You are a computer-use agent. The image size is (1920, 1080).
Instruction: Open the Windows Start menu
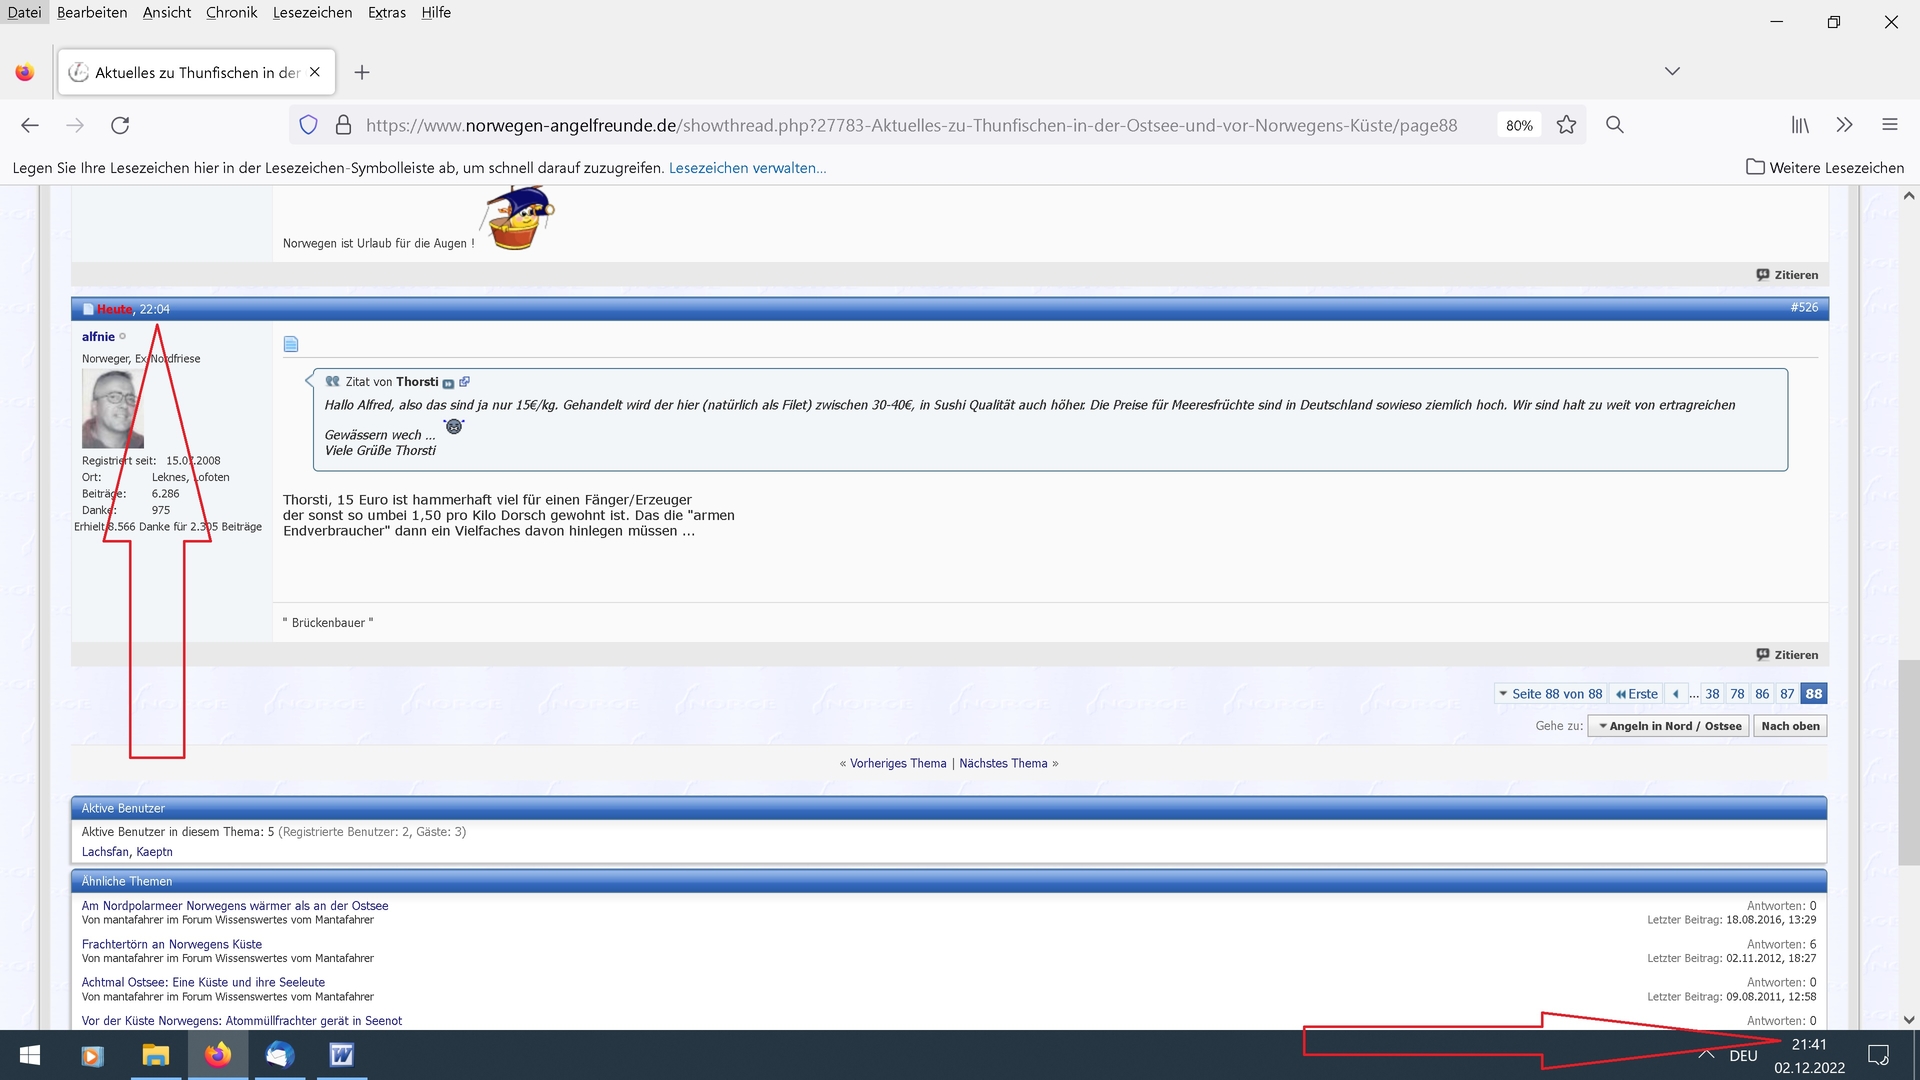pyautogui.click(x=30, y=1055)
